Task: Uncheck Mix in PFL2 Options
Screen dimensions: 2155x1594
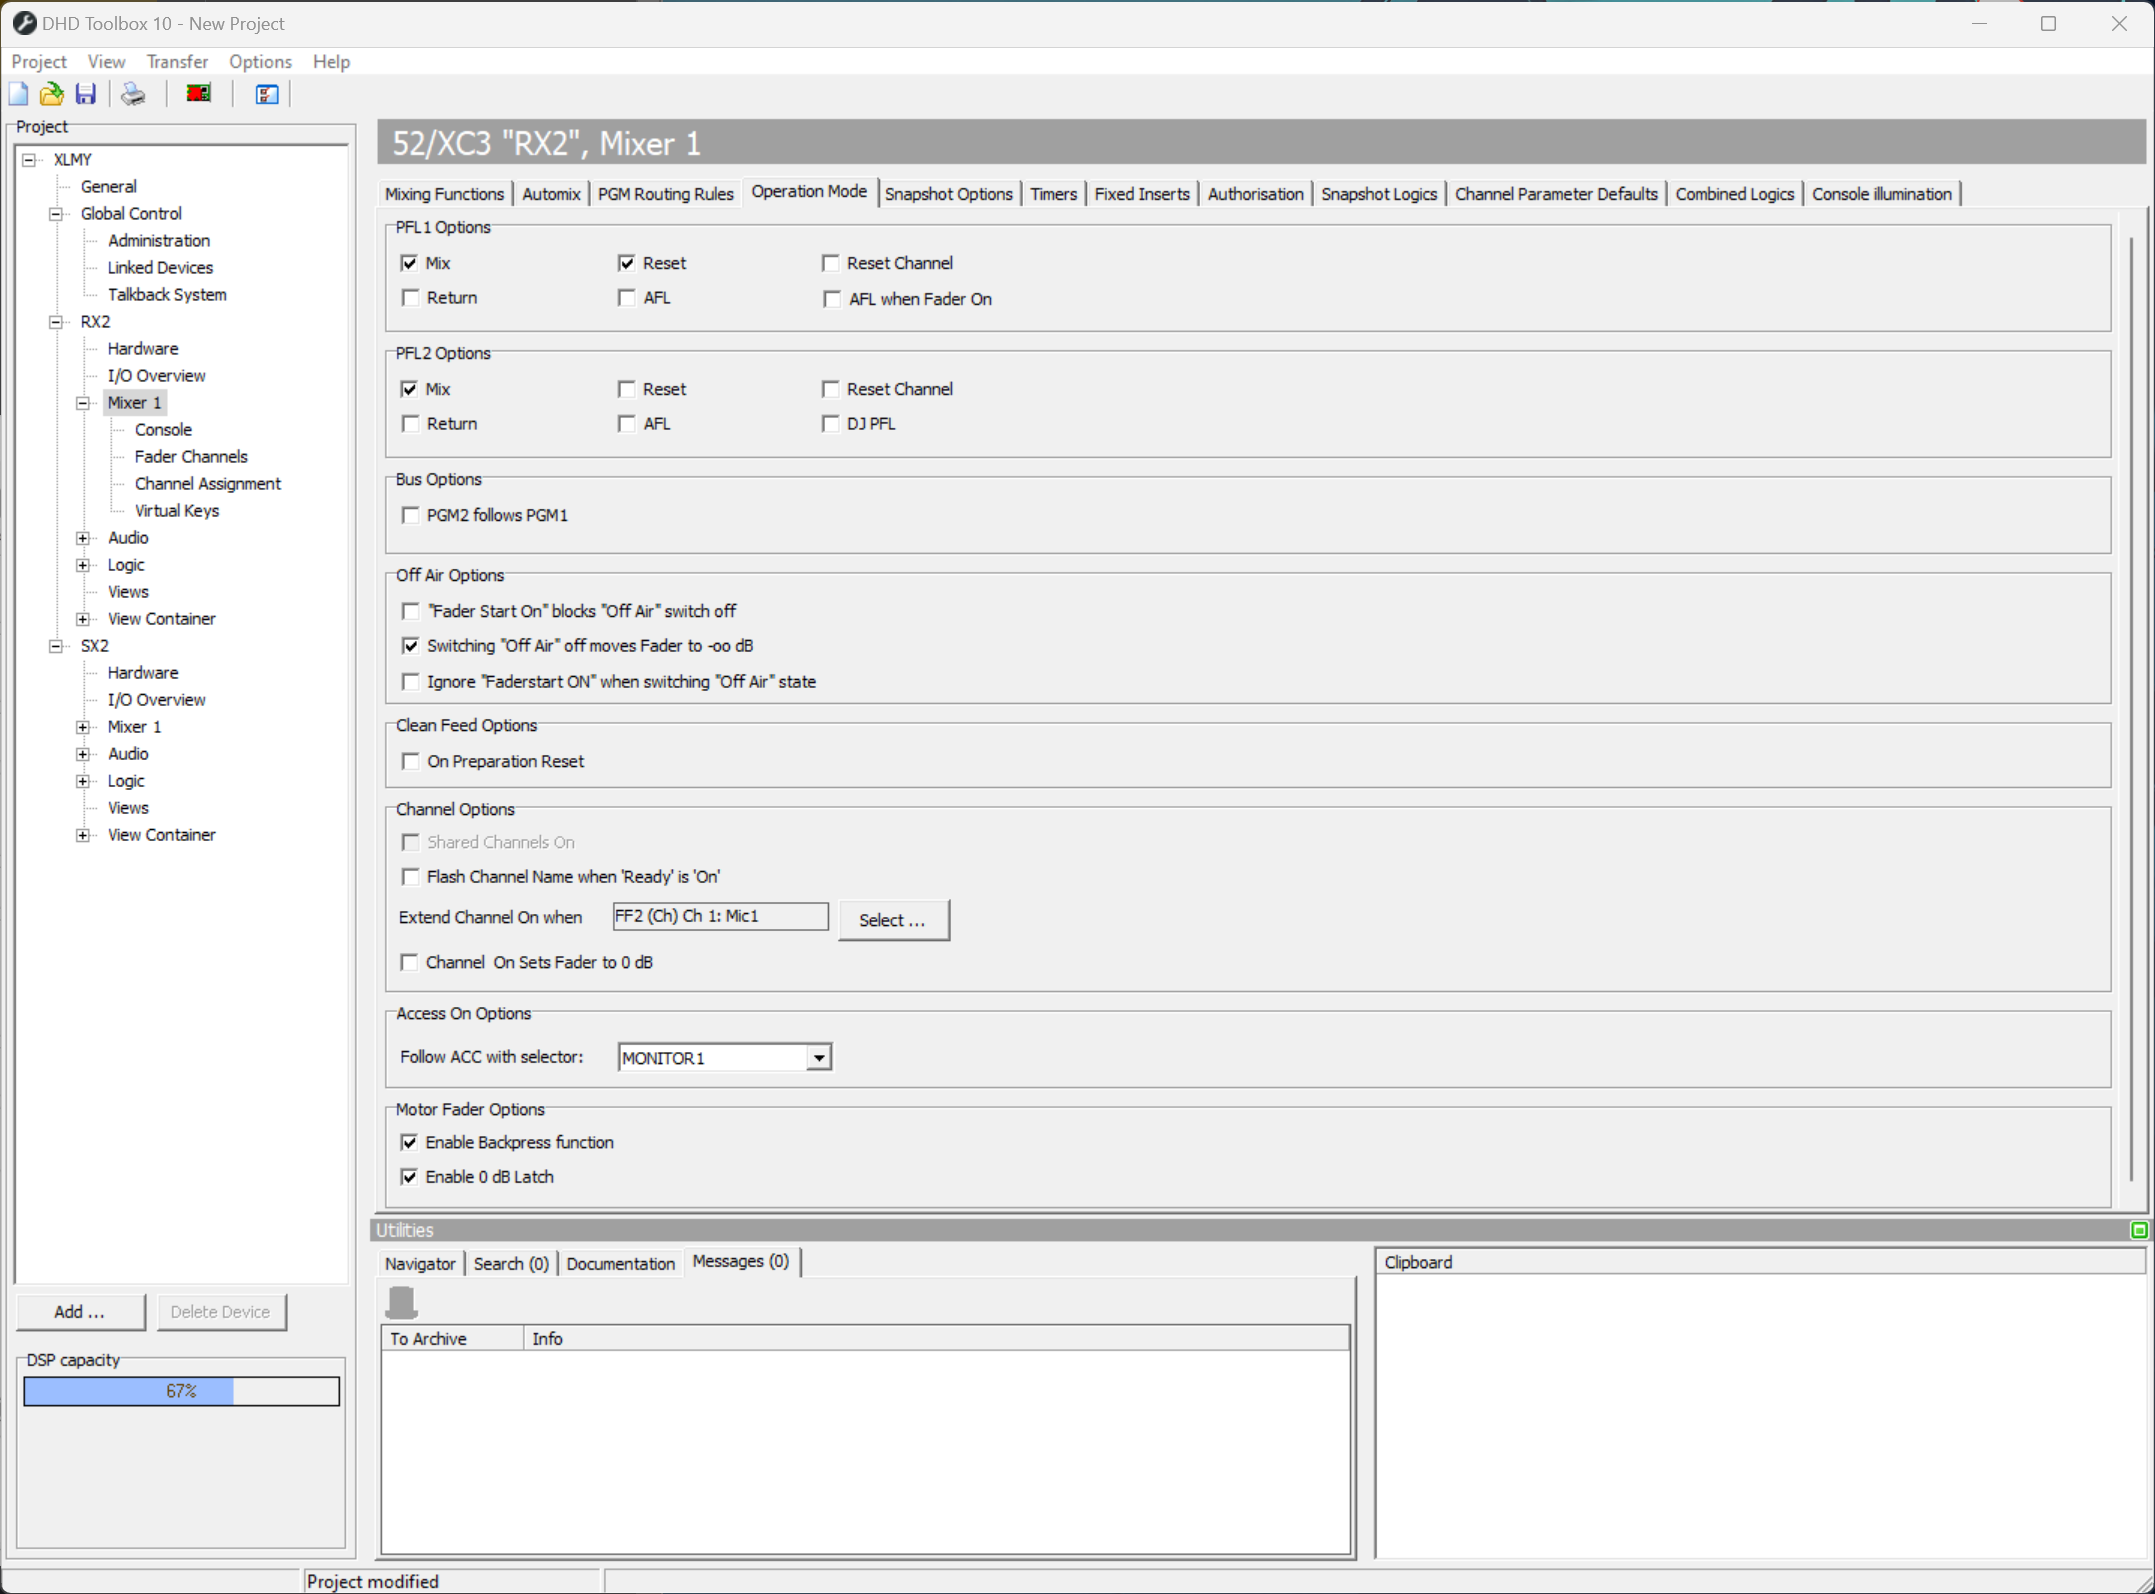Action: coord(410,388)
